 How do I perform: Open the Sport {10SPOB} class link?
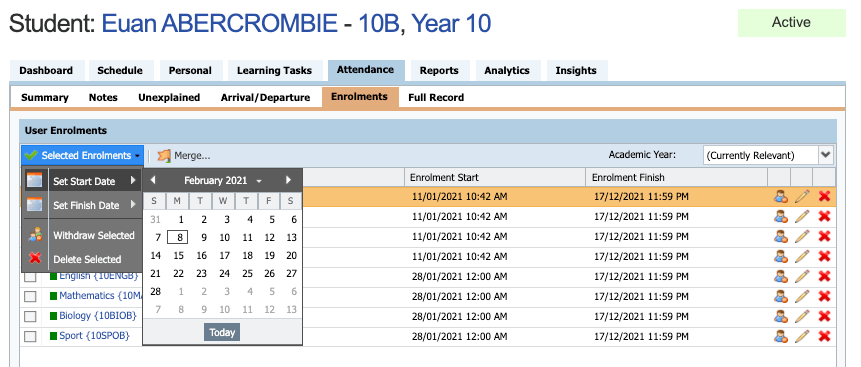pyautogui.click(x=94, y=336)
